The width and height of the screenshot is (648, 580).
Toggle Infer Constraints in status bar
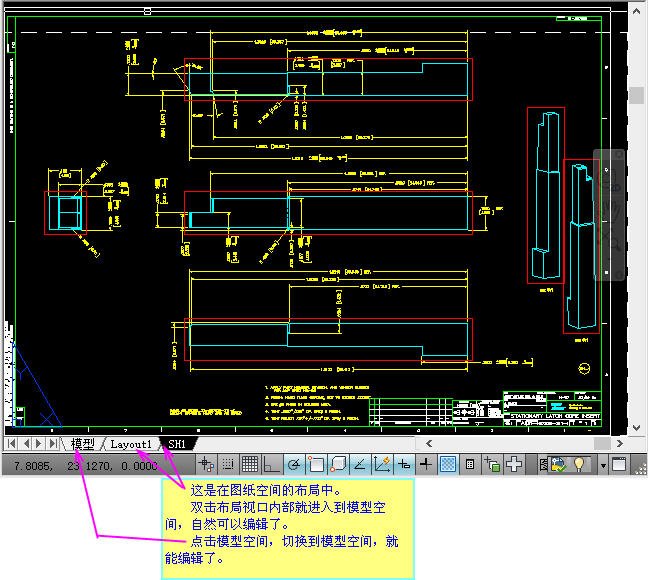[206, 464]
